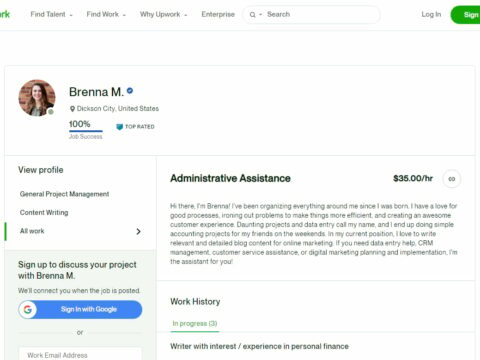Click the Upwork logo

5,14
